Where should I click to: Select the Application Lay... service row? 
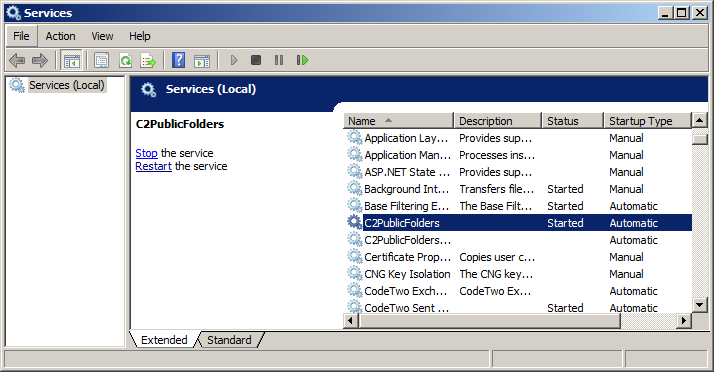coord(518,138)
